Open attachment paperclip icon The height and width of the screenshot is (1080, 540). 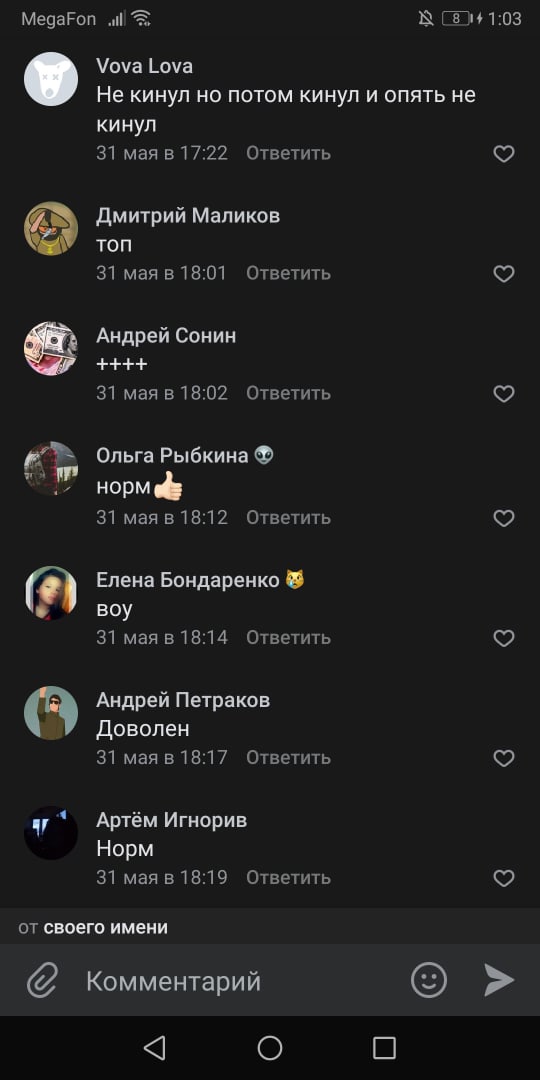tap(43, 980)
